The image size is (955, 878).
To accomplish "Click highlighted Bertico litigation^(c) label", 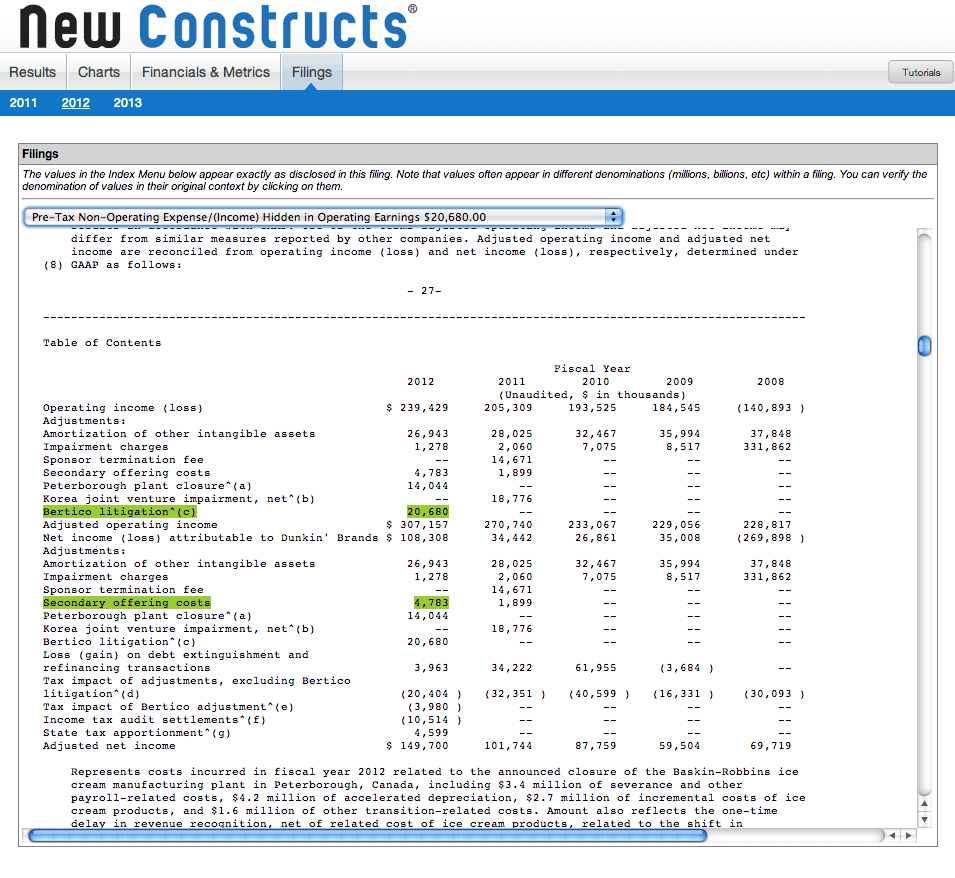I will 119,512.
